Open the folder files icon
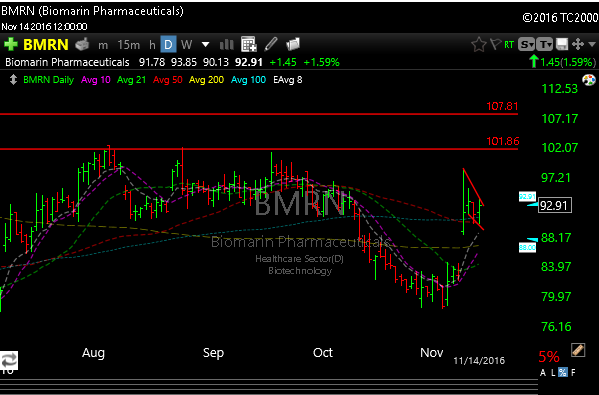This screenshot has height=395, width=599. tap(293, 44)
